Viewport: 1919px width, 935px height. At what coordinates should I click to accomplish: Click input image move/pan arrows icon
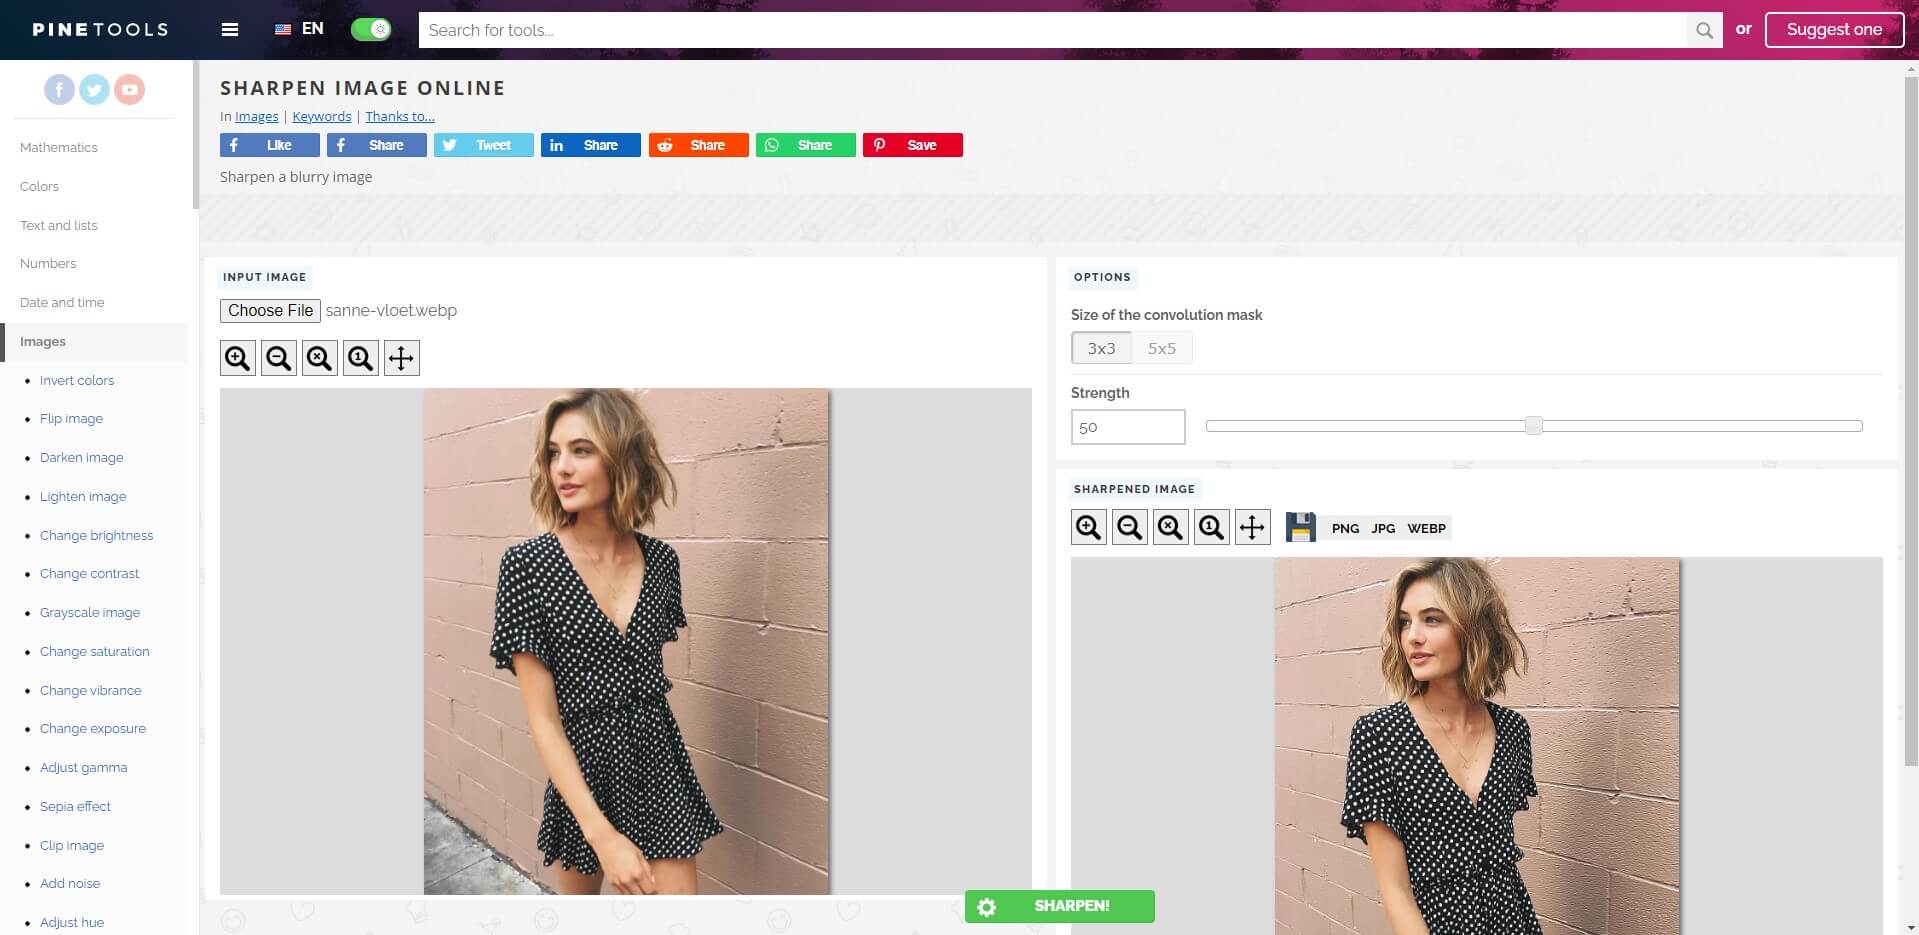[x=401, y=358]
